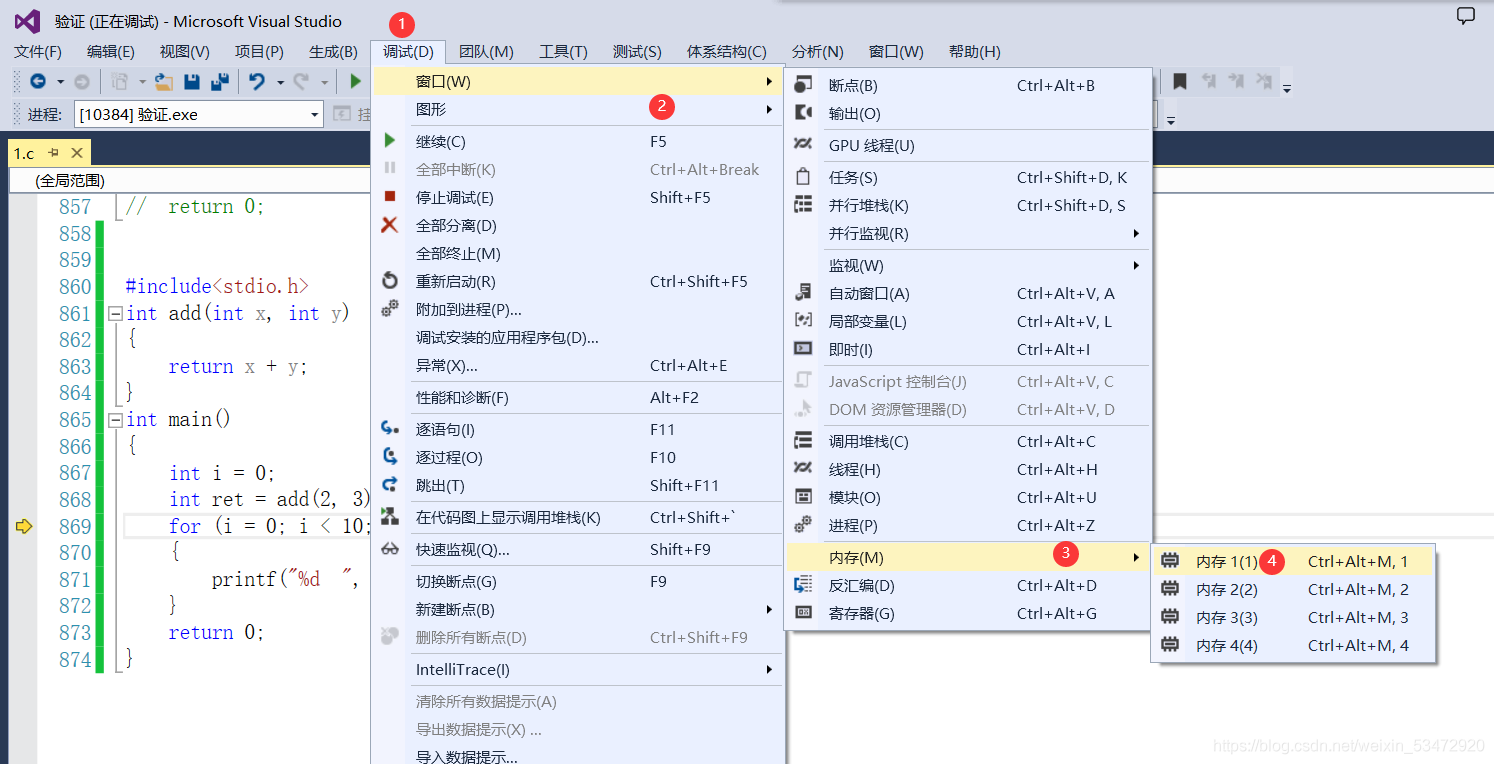
Task: Expand the 监视(W) watch submenu
Action: (x=968, y=265)
